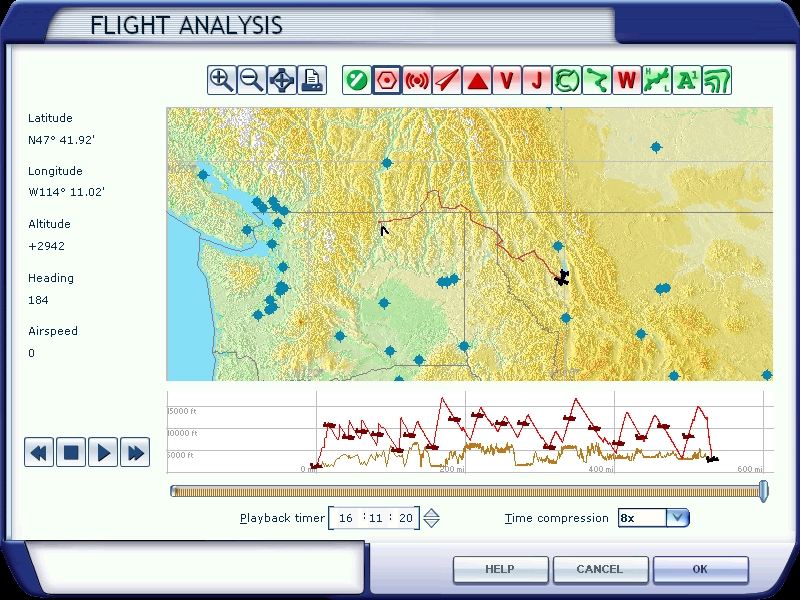Viewport: 800px width, 600px height.
Task: Toggle high/low altitude H-L icon
Action: tap(657, 80)
